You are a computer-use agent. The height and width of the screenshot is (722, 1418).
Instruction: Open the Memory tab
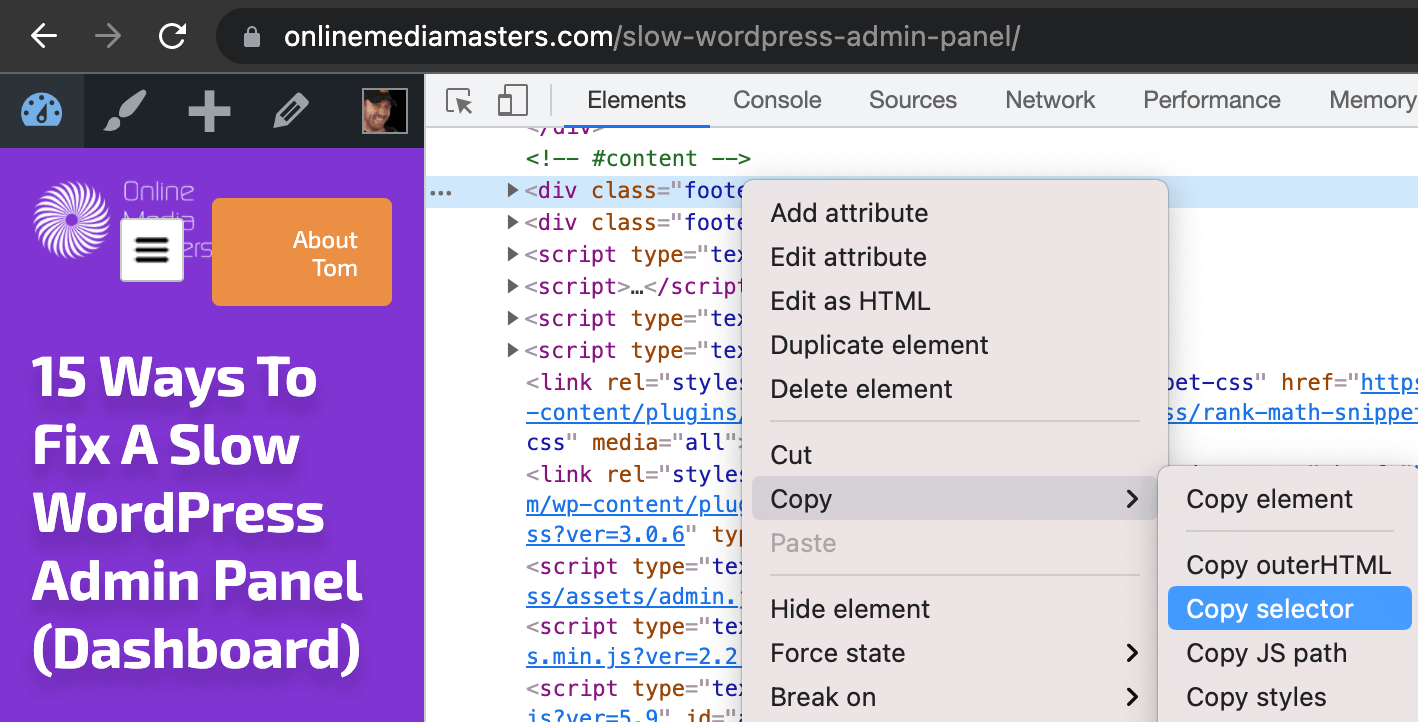click(1372, 100)
